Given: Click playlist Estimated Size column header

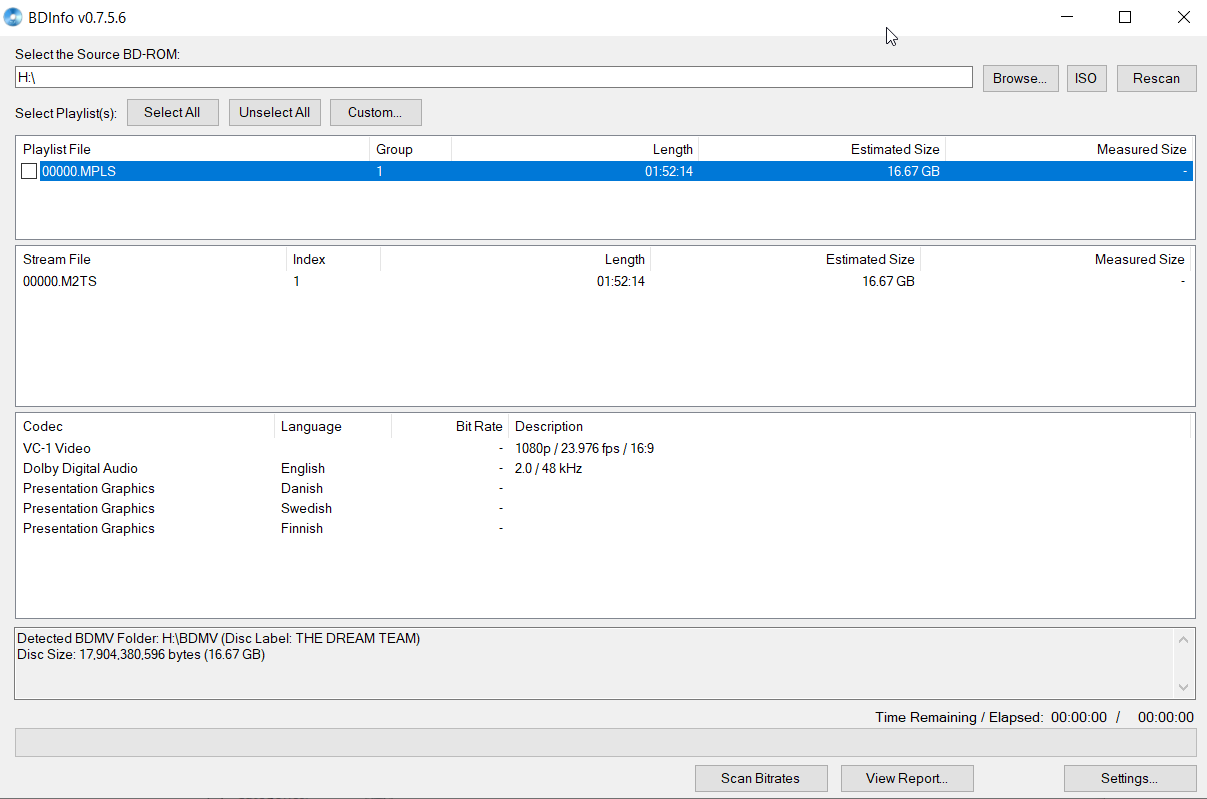Looking at the screenshot, I should [x=822, y=149].
